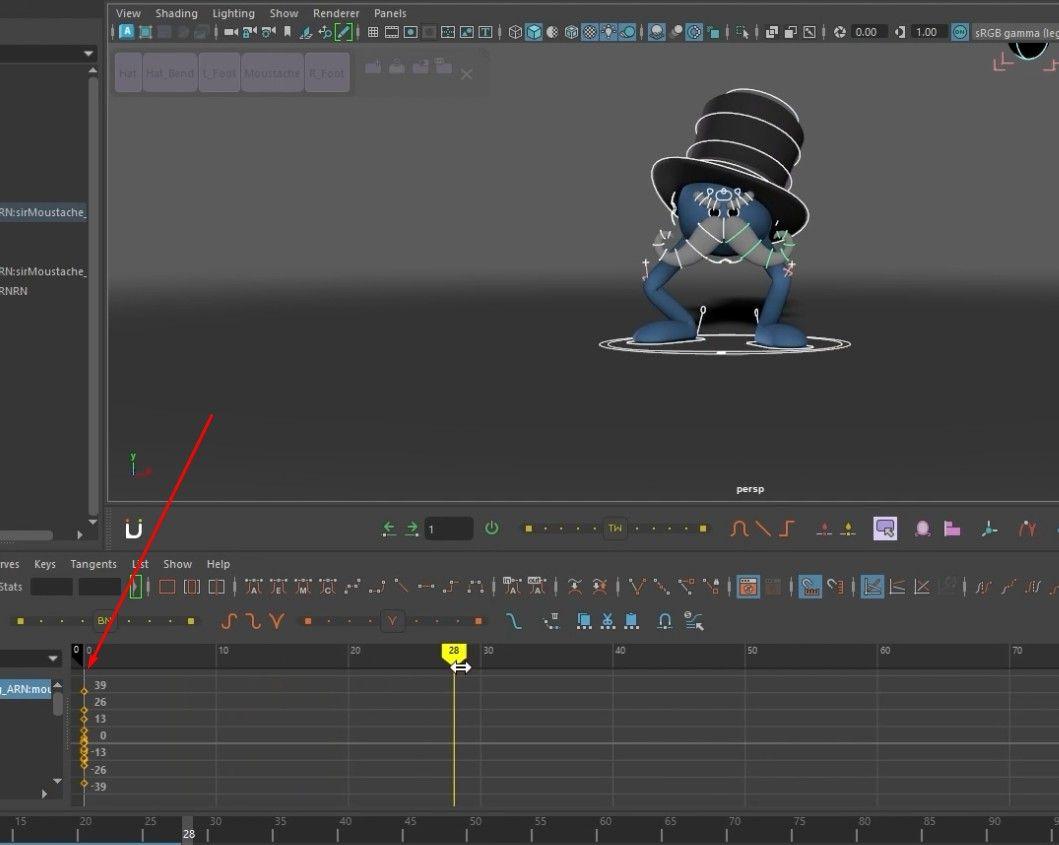
Task: Toggle the color management ON button
Action: click(x=960, y=32)
